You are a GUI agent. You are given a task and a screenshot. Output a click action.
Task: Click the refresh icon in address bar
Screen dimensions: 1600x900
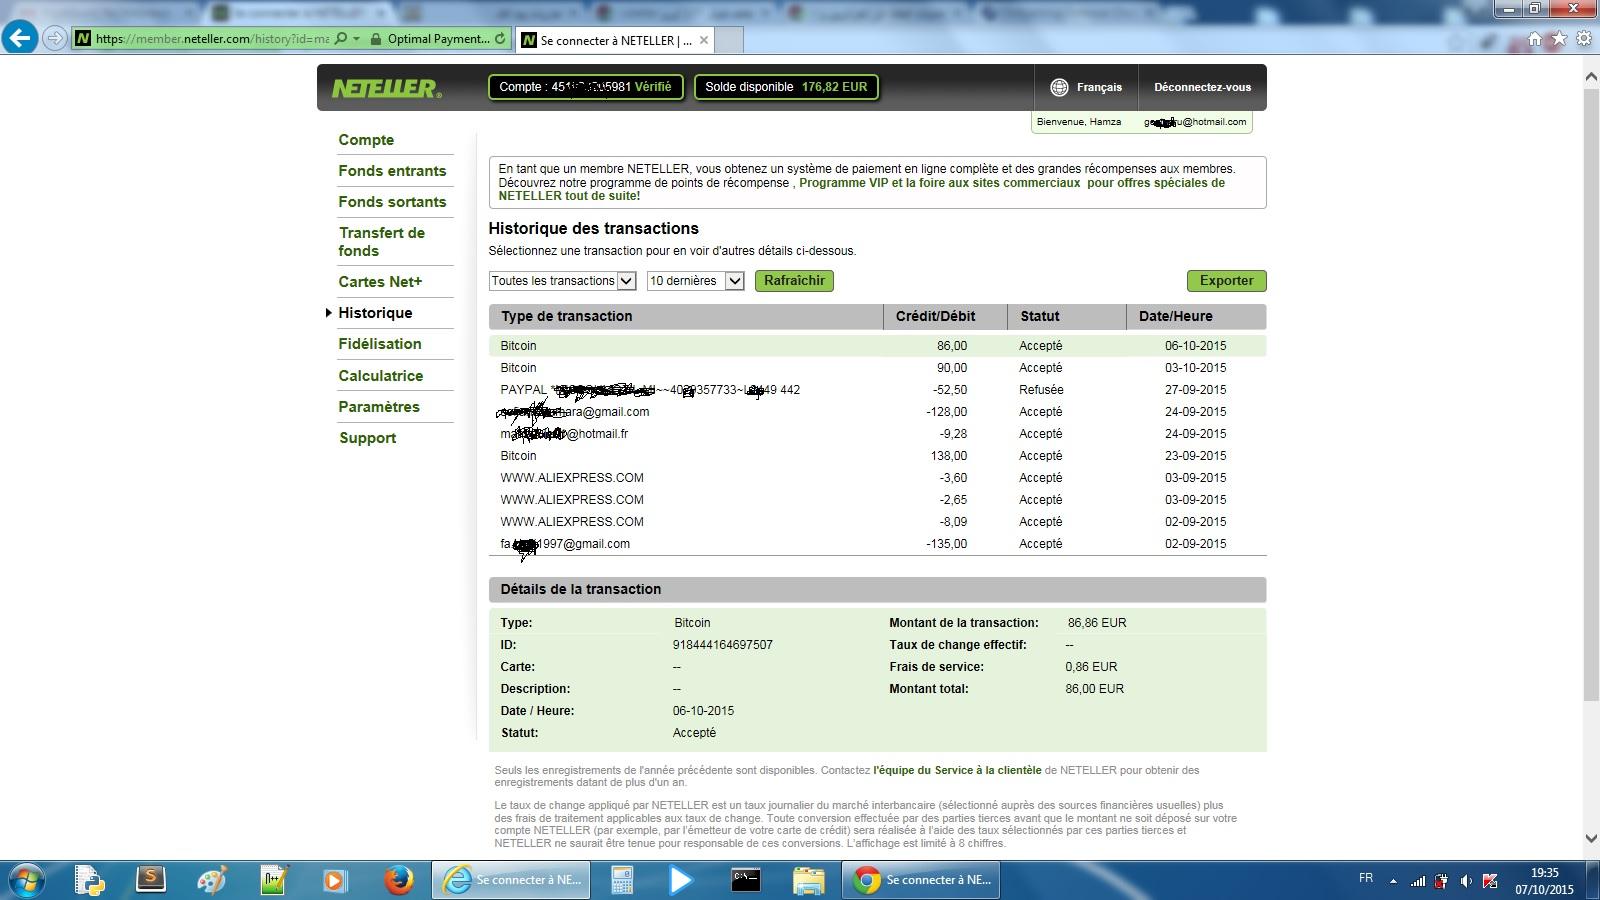500,39
